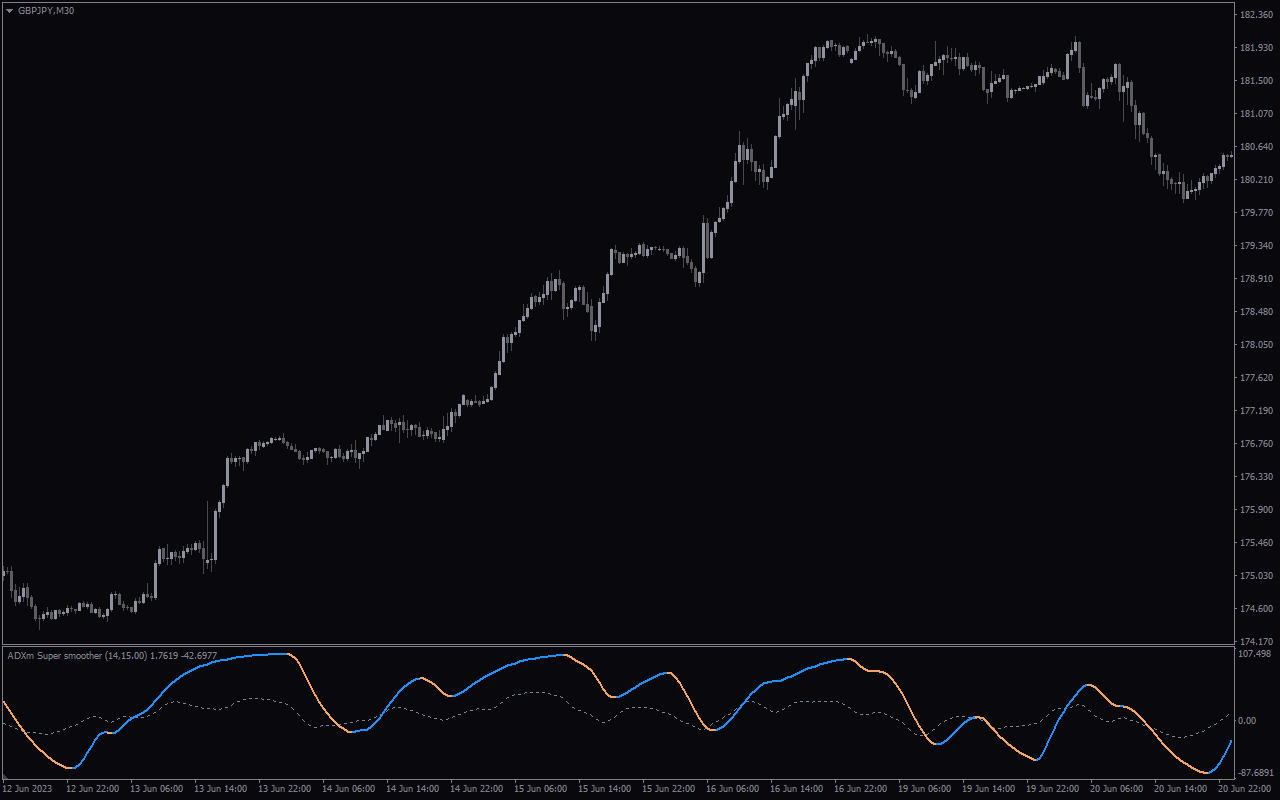Select the 16 Jun 06:00 time label

(x=732, y=789)
